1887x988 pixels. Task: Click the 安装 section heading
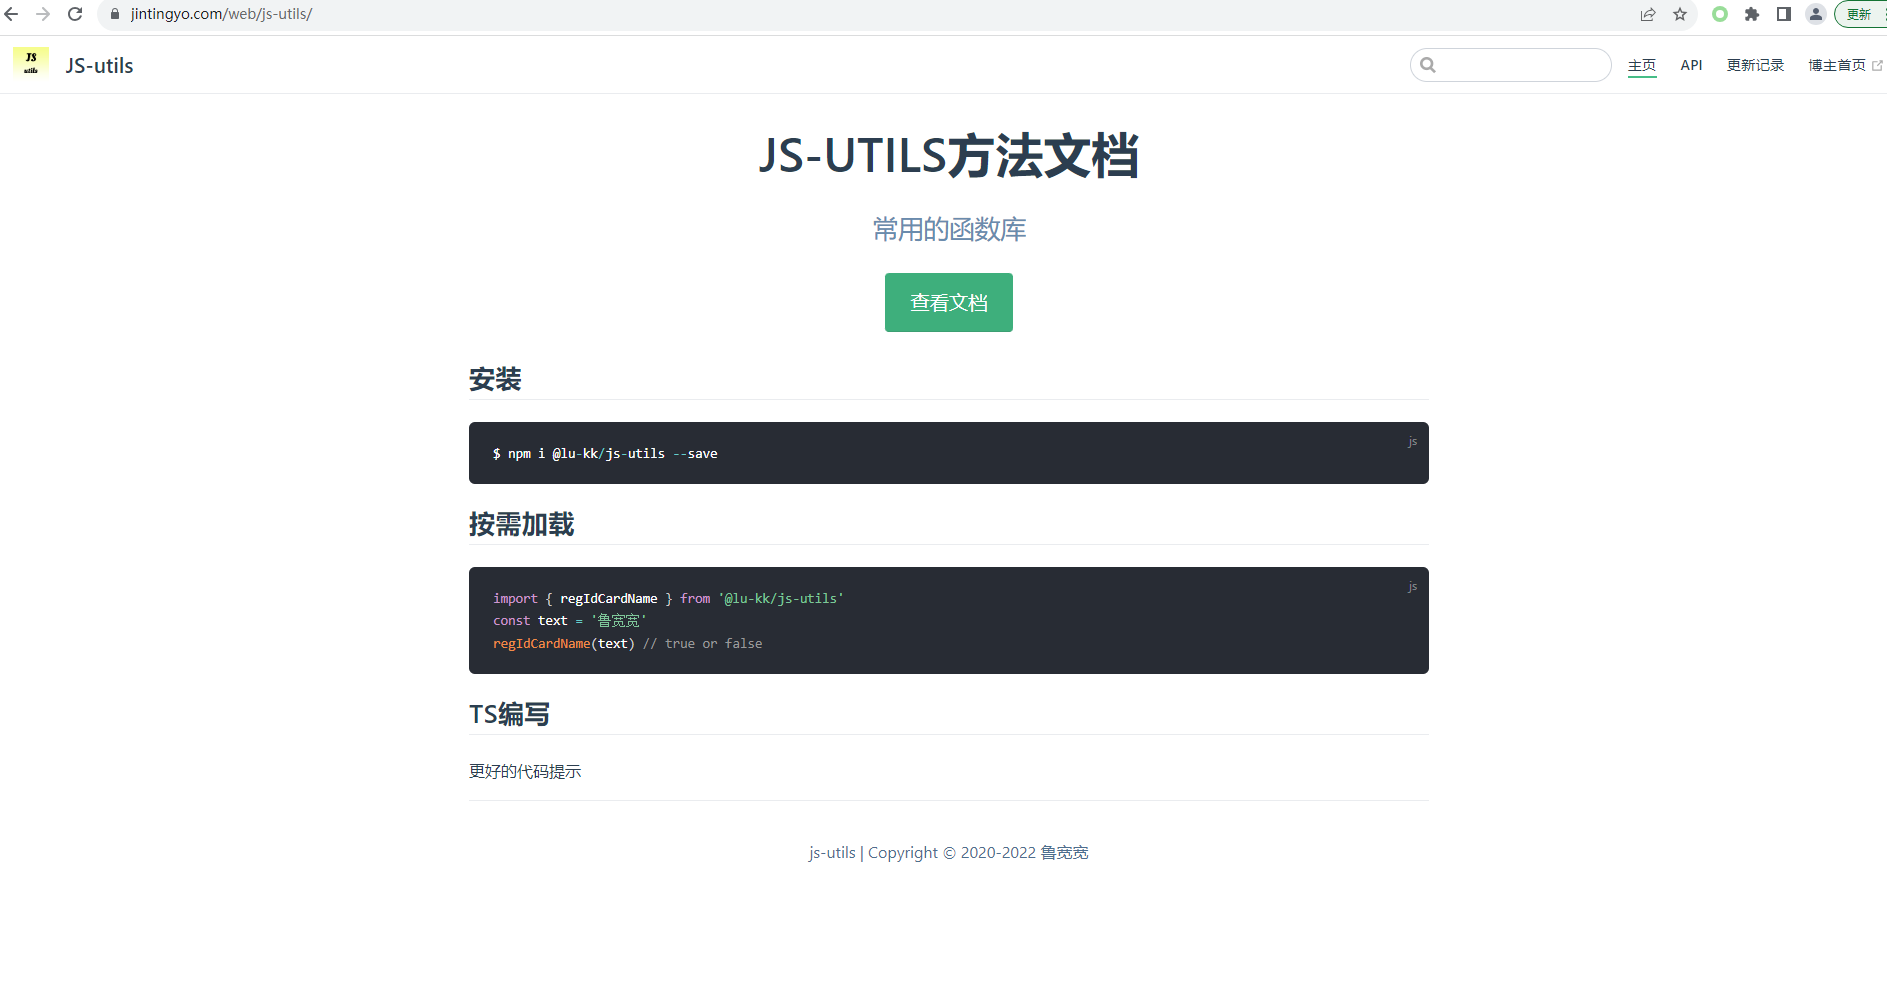pyautogui.click(x=495, y=379)
